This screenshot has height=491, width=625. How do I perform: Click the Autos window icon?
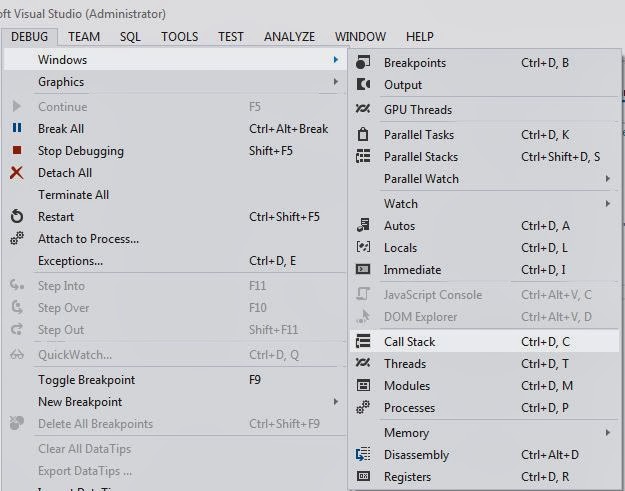(x=363, y=225)
